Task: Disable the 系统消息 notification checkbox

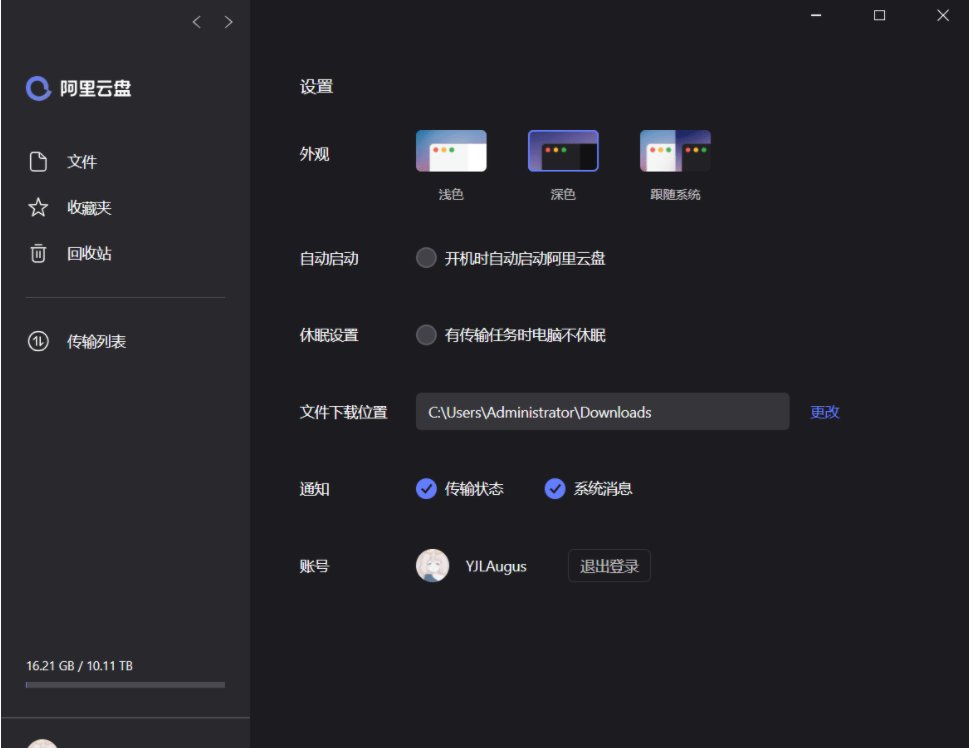Action: tap(554, 489)
